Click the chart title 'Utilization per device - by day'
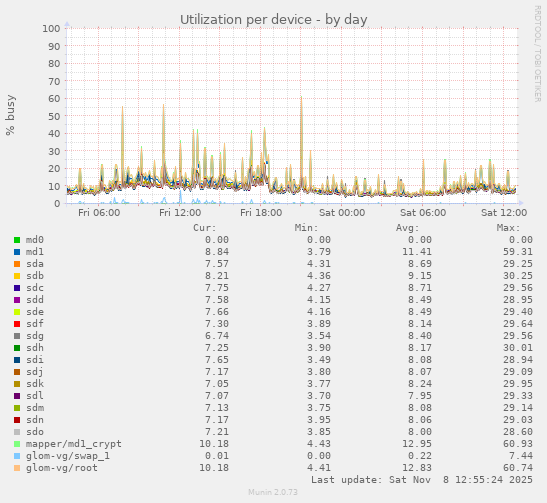 274,20
